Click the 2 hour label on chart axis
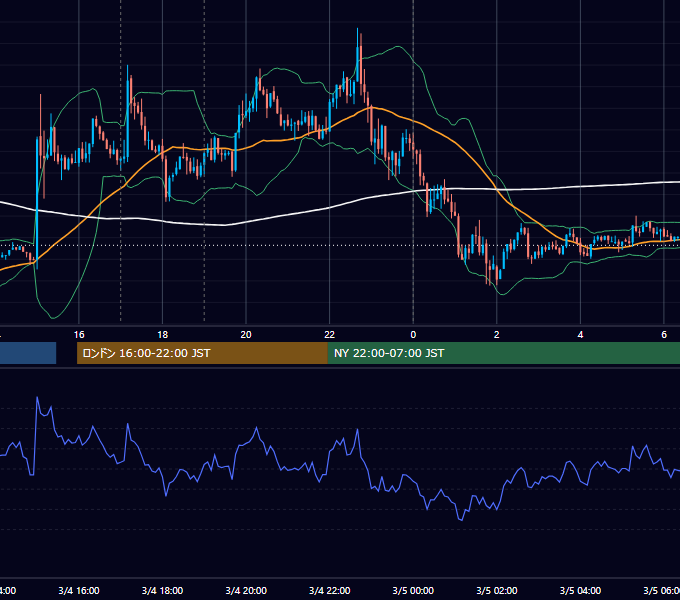Image resolution: width=680 pixels, height=600 pixels. point(497,335)
